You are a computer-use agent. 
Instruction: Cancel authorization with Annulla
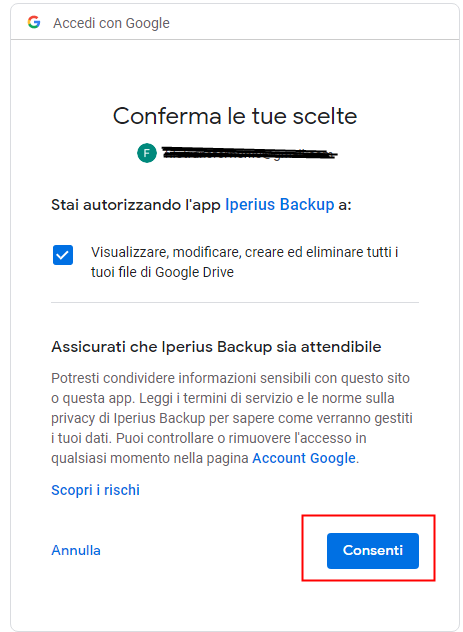76,551
